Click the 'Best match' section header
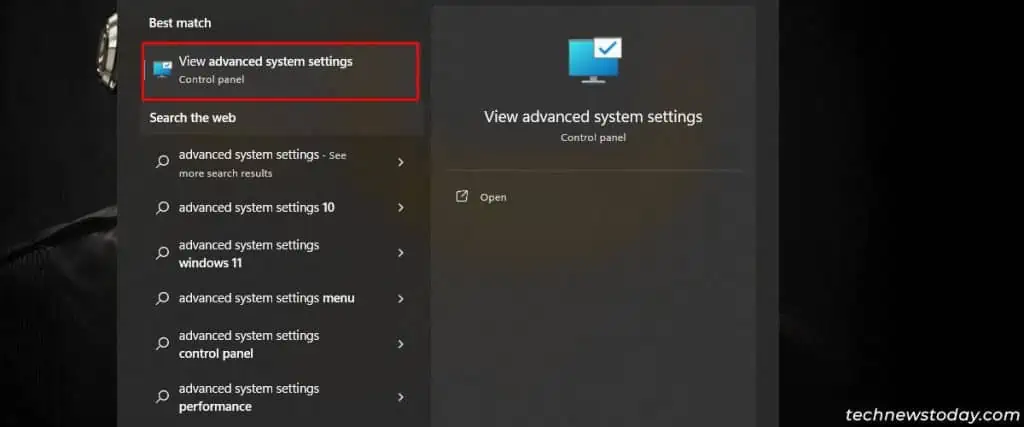 coord(180,23)
